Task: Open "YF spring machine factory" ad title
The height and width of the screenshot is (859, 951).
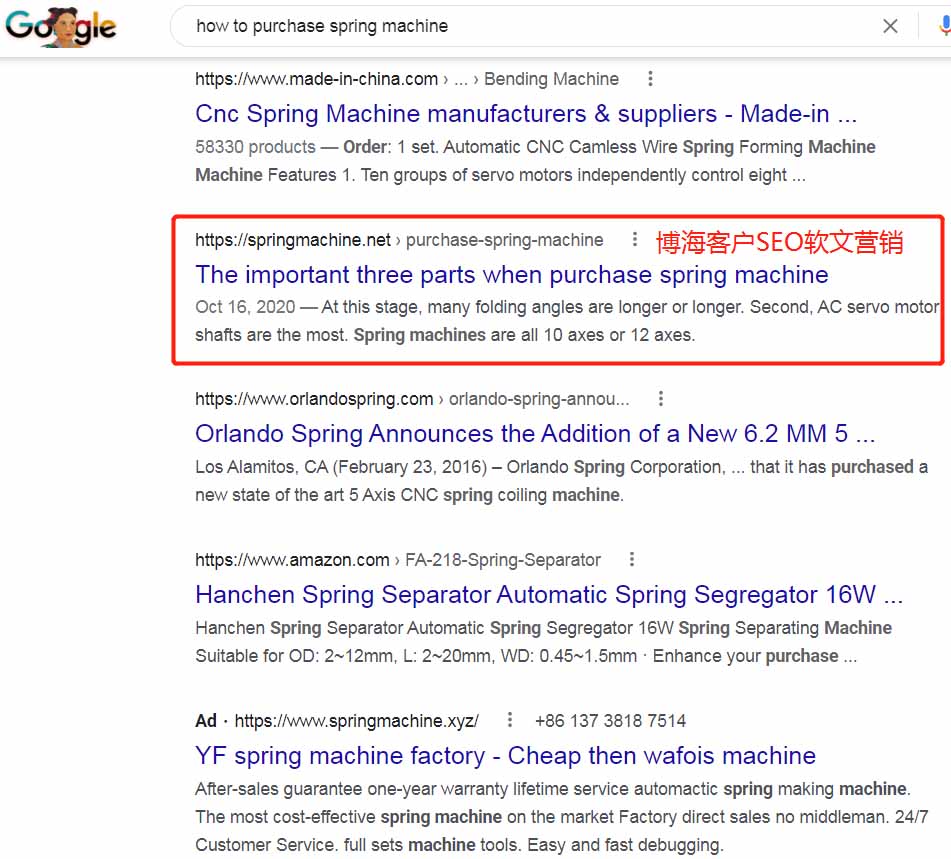Action: point(505,755)
